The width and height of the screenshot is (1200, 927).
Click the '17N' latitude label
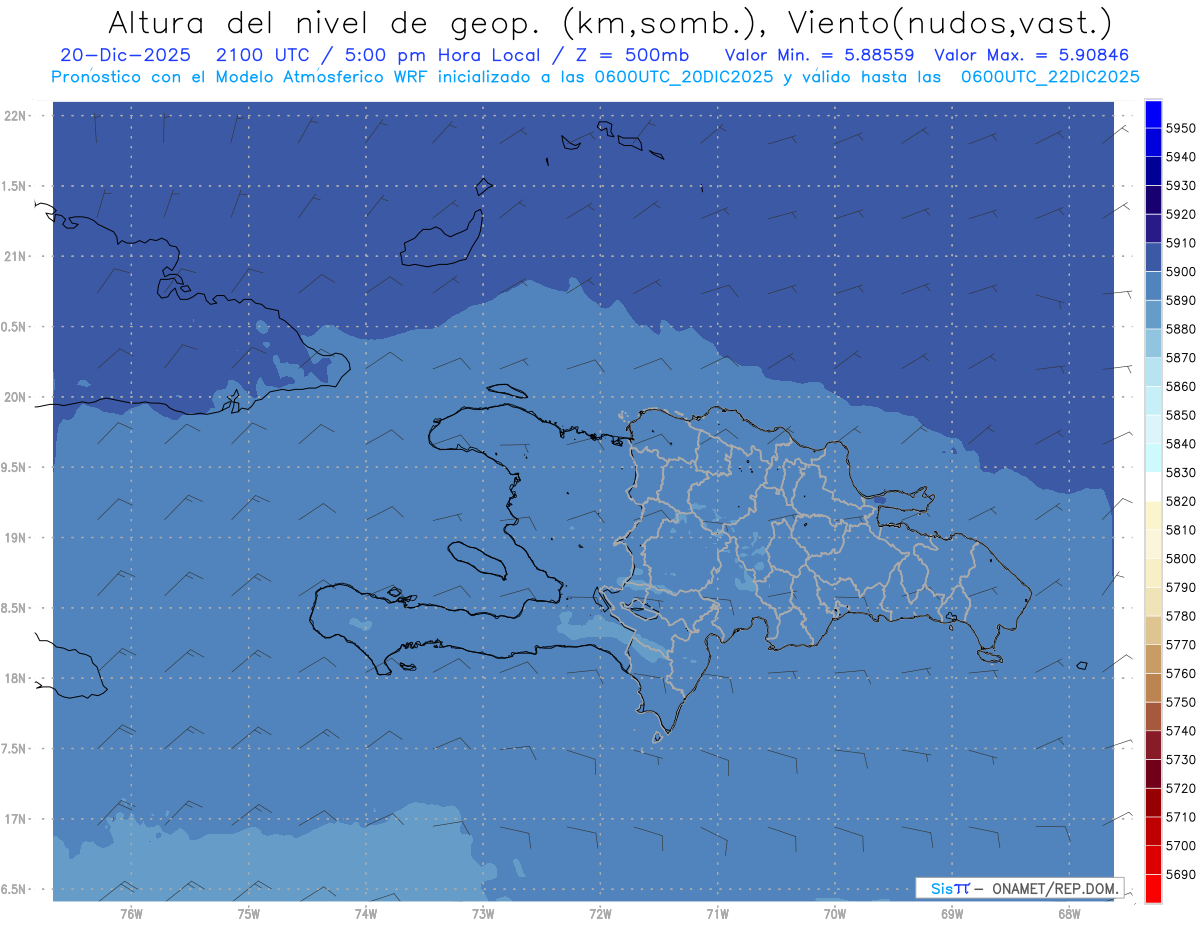[15, 819]
